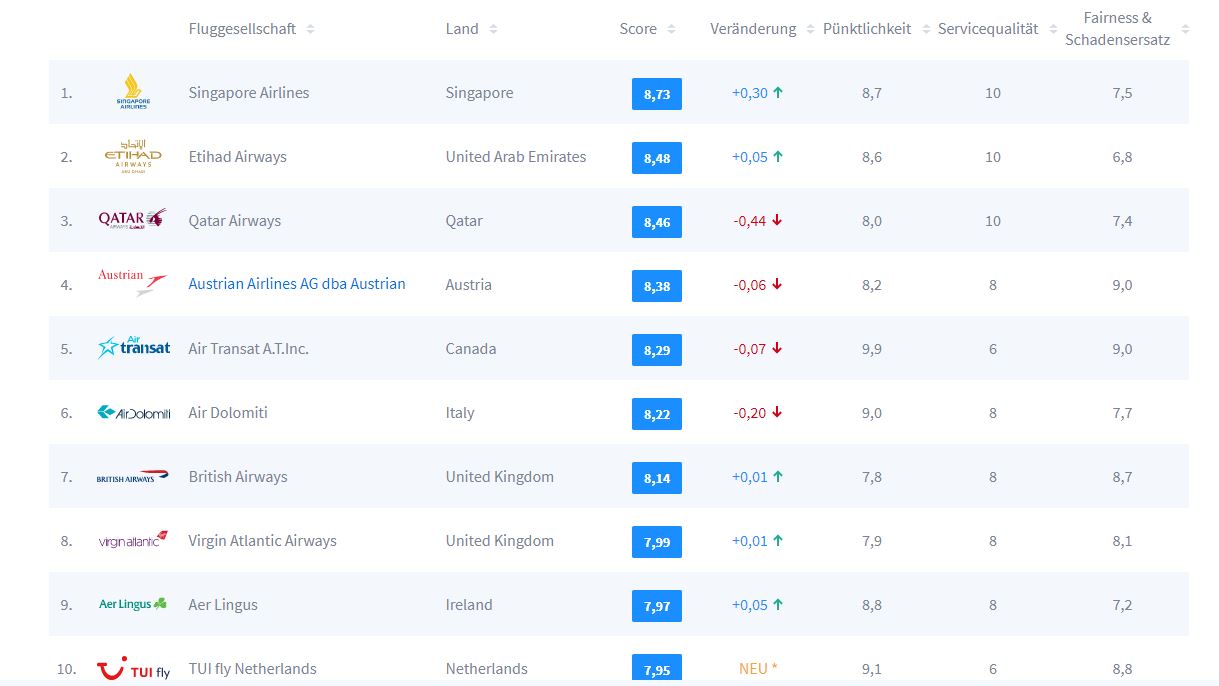Image resolution: width=1219 pixels, height=686 pixels.
Task: Open Austrian Airlines AG dba Austrian link
Action: pyautogui.click(x=297, y=284)
